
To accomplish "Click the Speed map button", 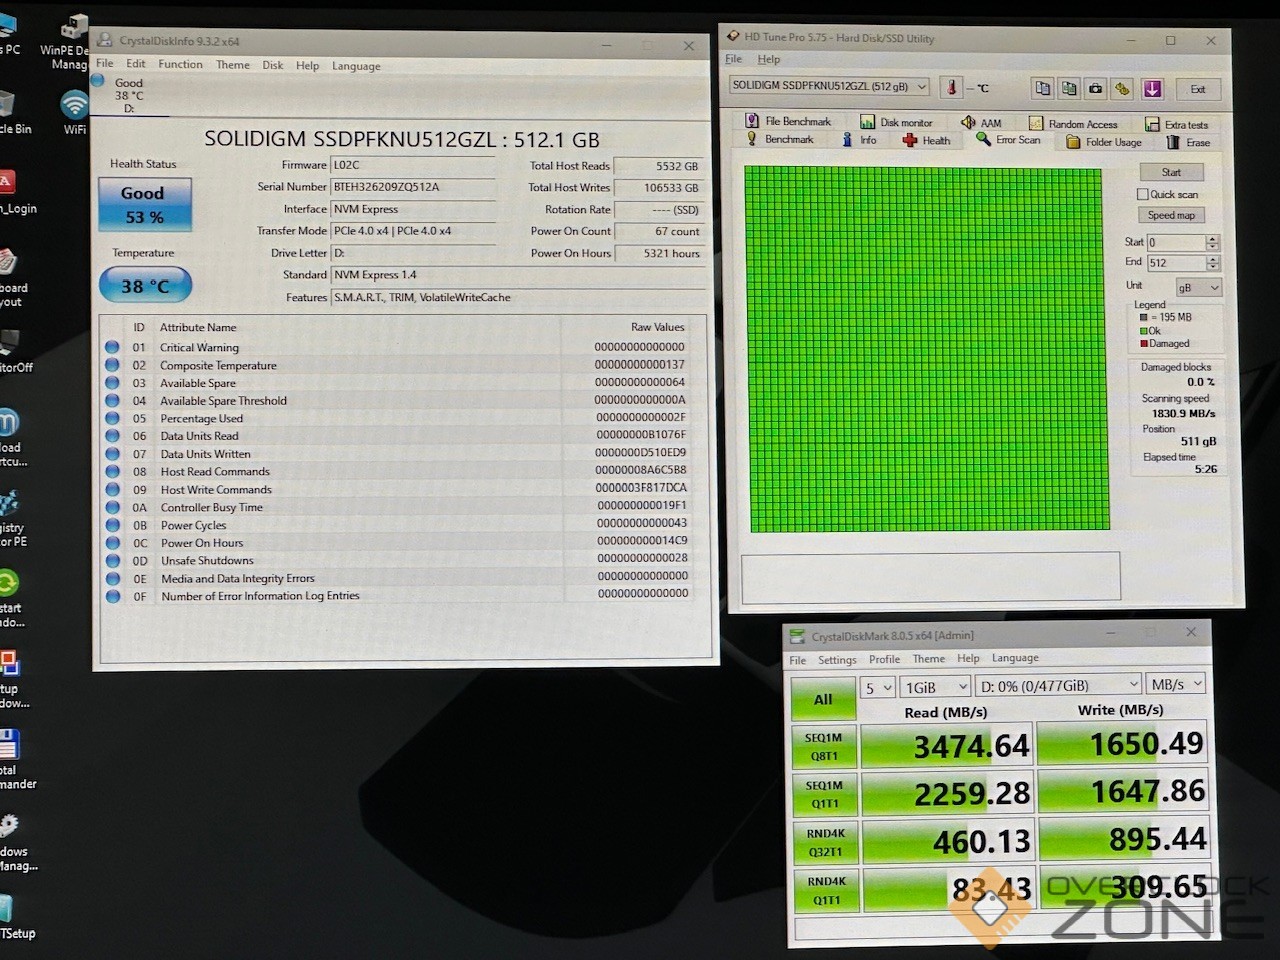I will (1171, 215).
